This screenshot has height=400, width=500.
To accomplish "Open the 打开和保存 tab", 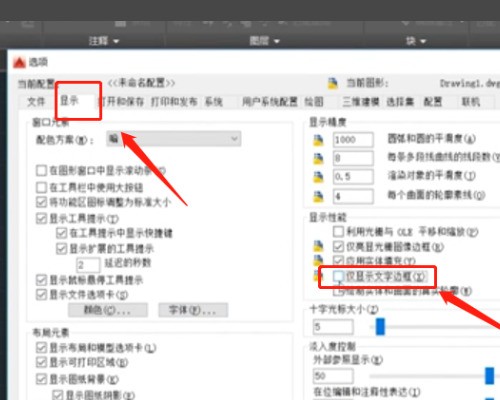I will coord(121,102).
